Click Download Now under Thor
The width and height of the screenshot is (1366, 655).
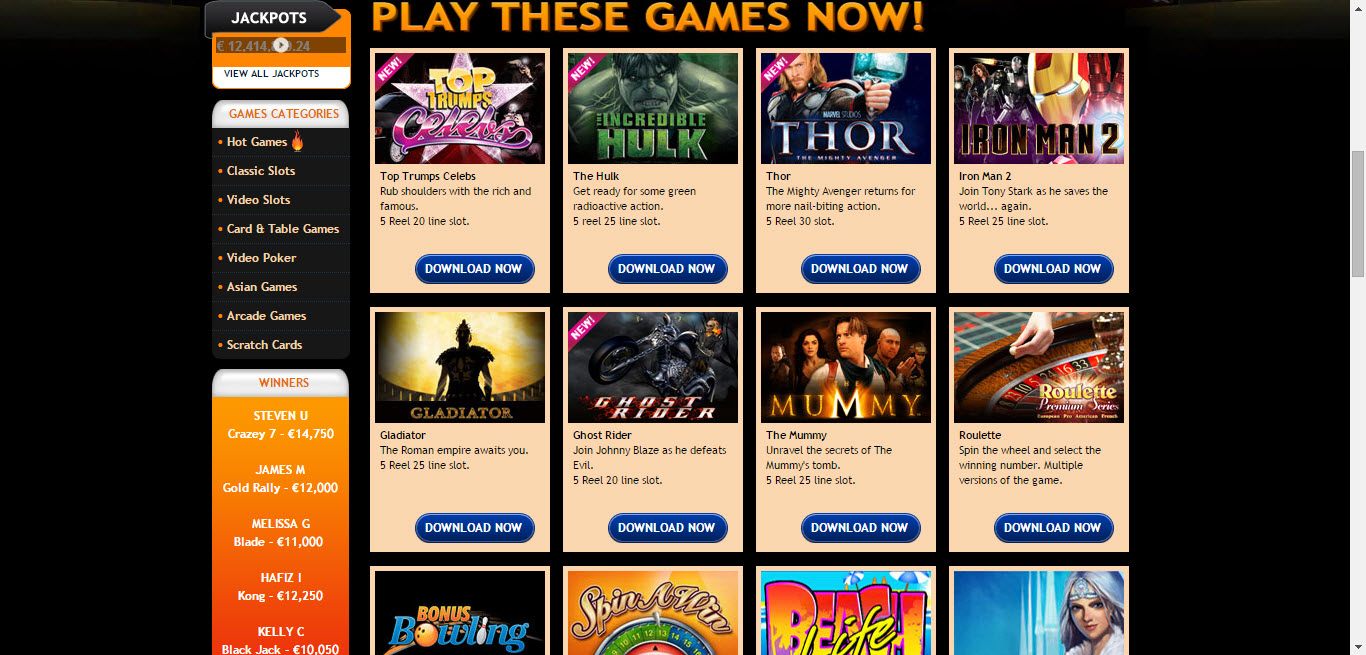861,268
